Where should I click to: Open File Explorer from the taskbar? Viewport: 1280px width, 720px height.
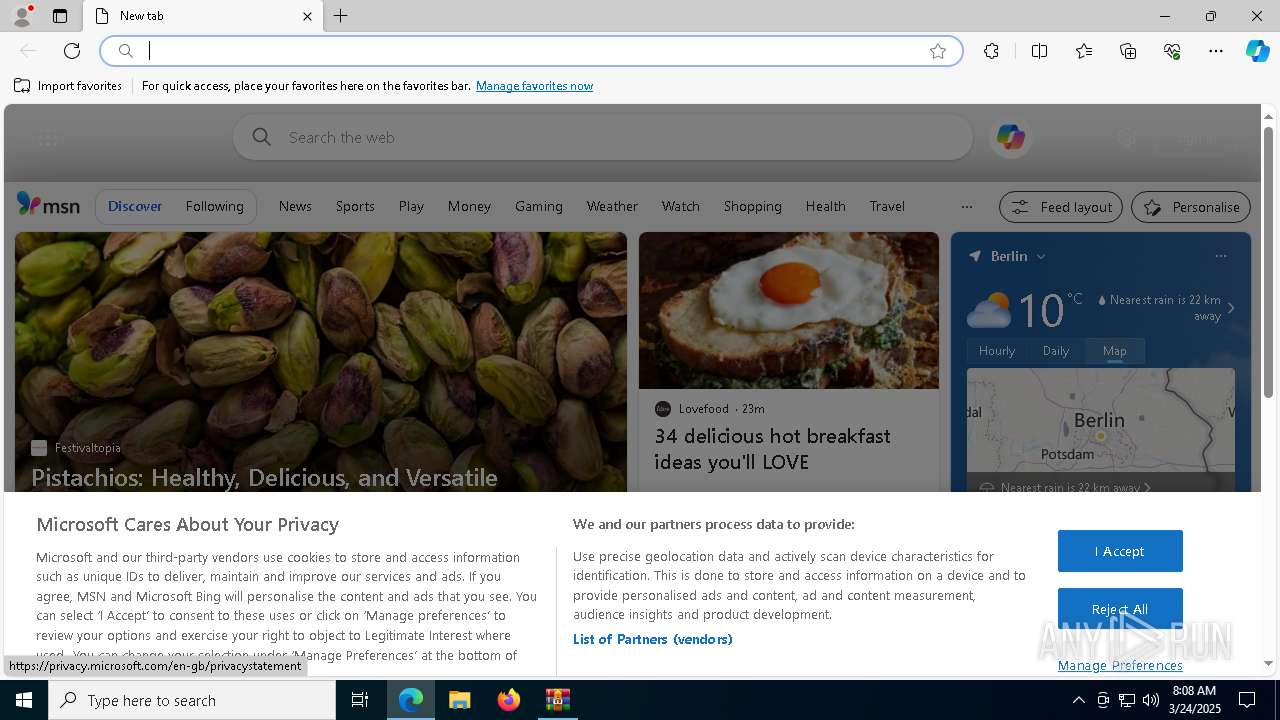459,700
